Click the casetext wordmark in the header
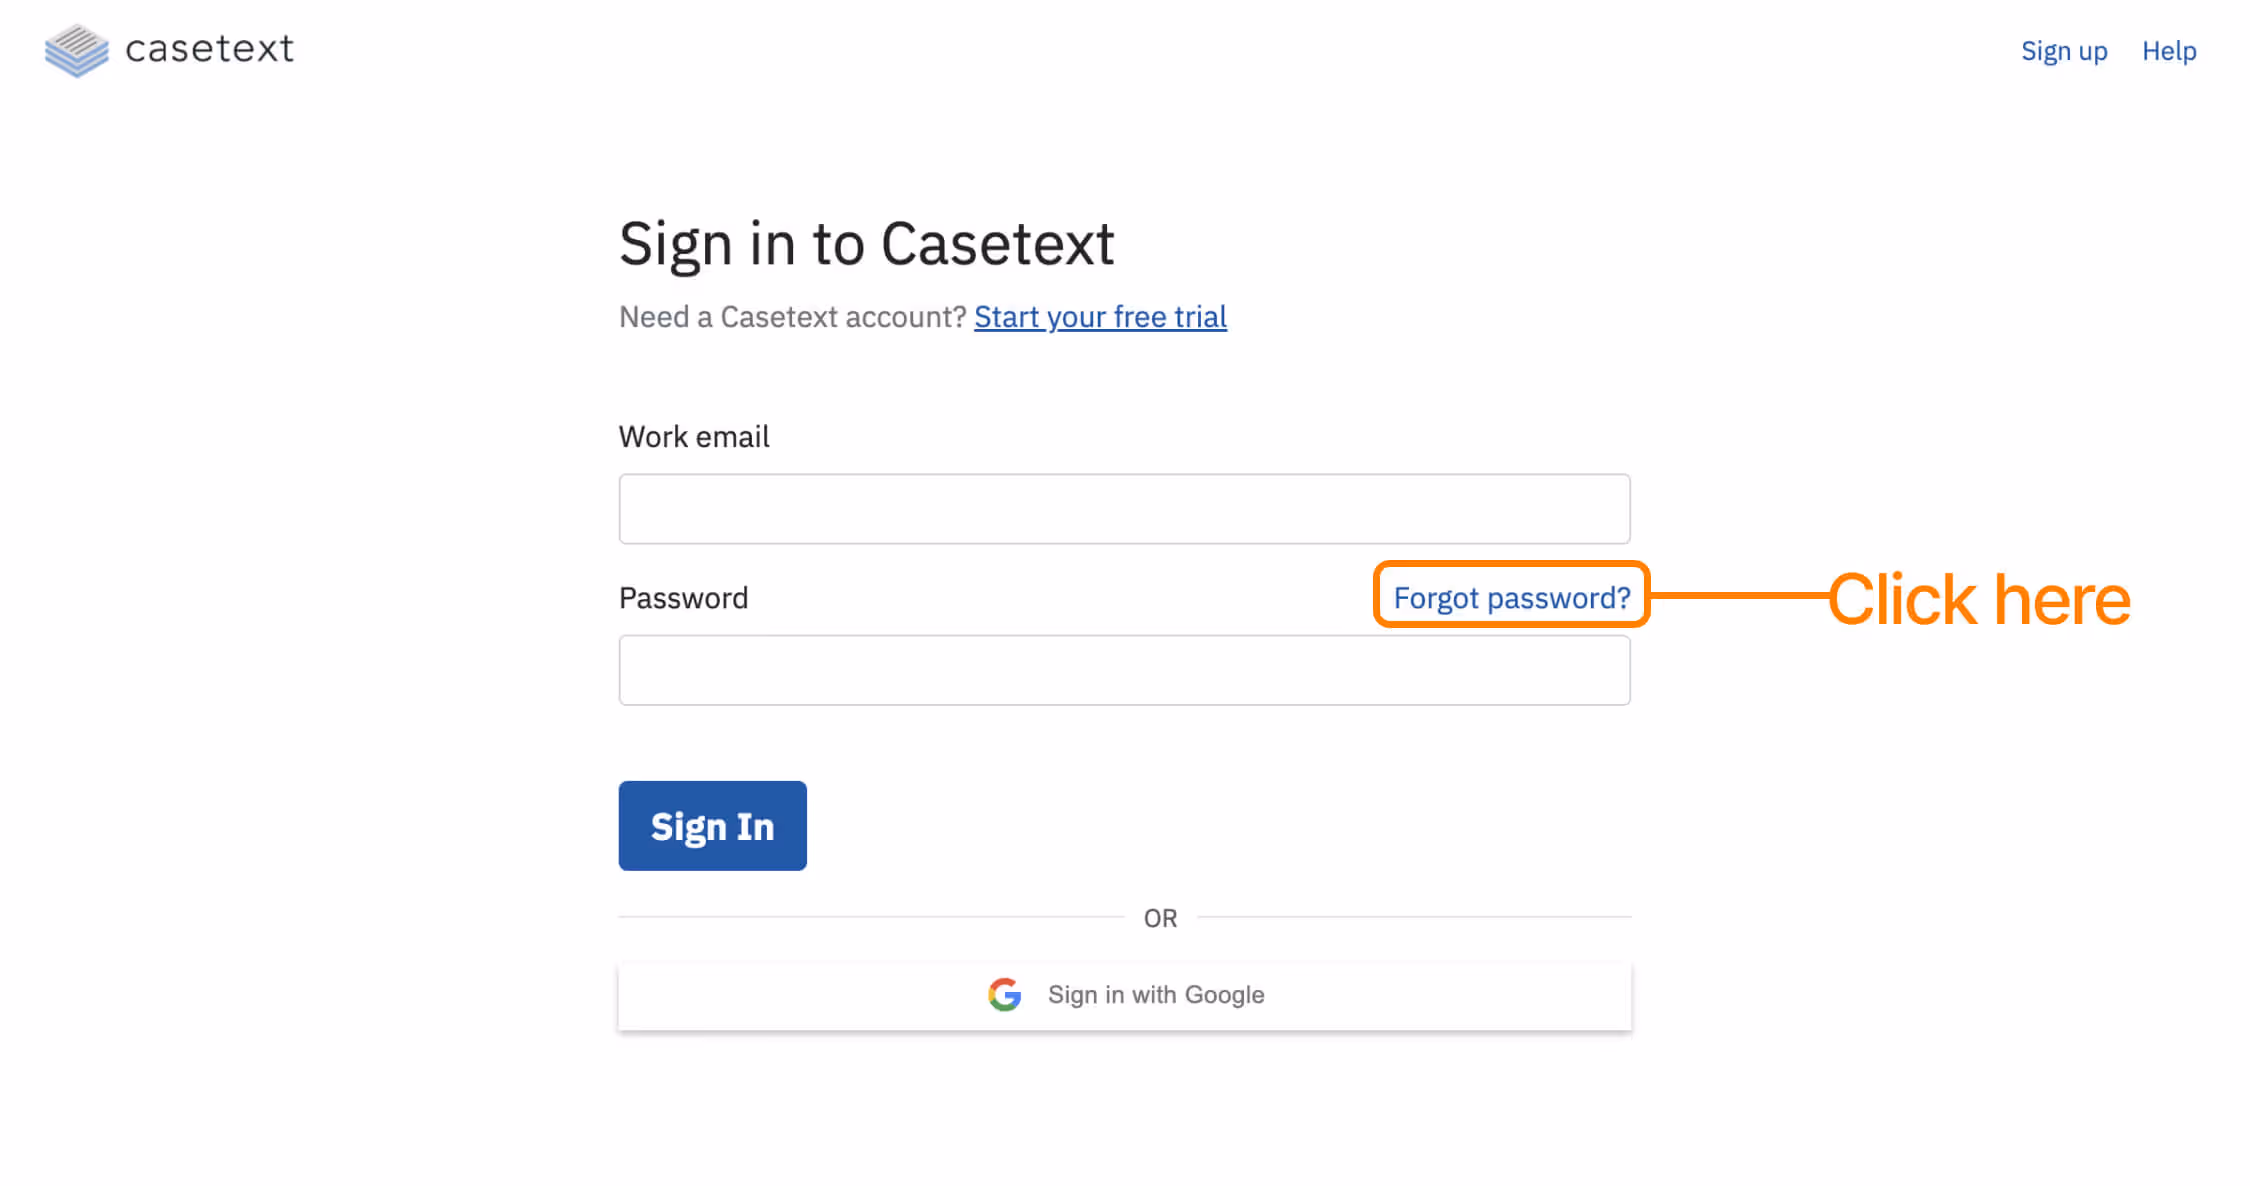The width and height of the screenshot is (2250, 1186). click(208, 50)
